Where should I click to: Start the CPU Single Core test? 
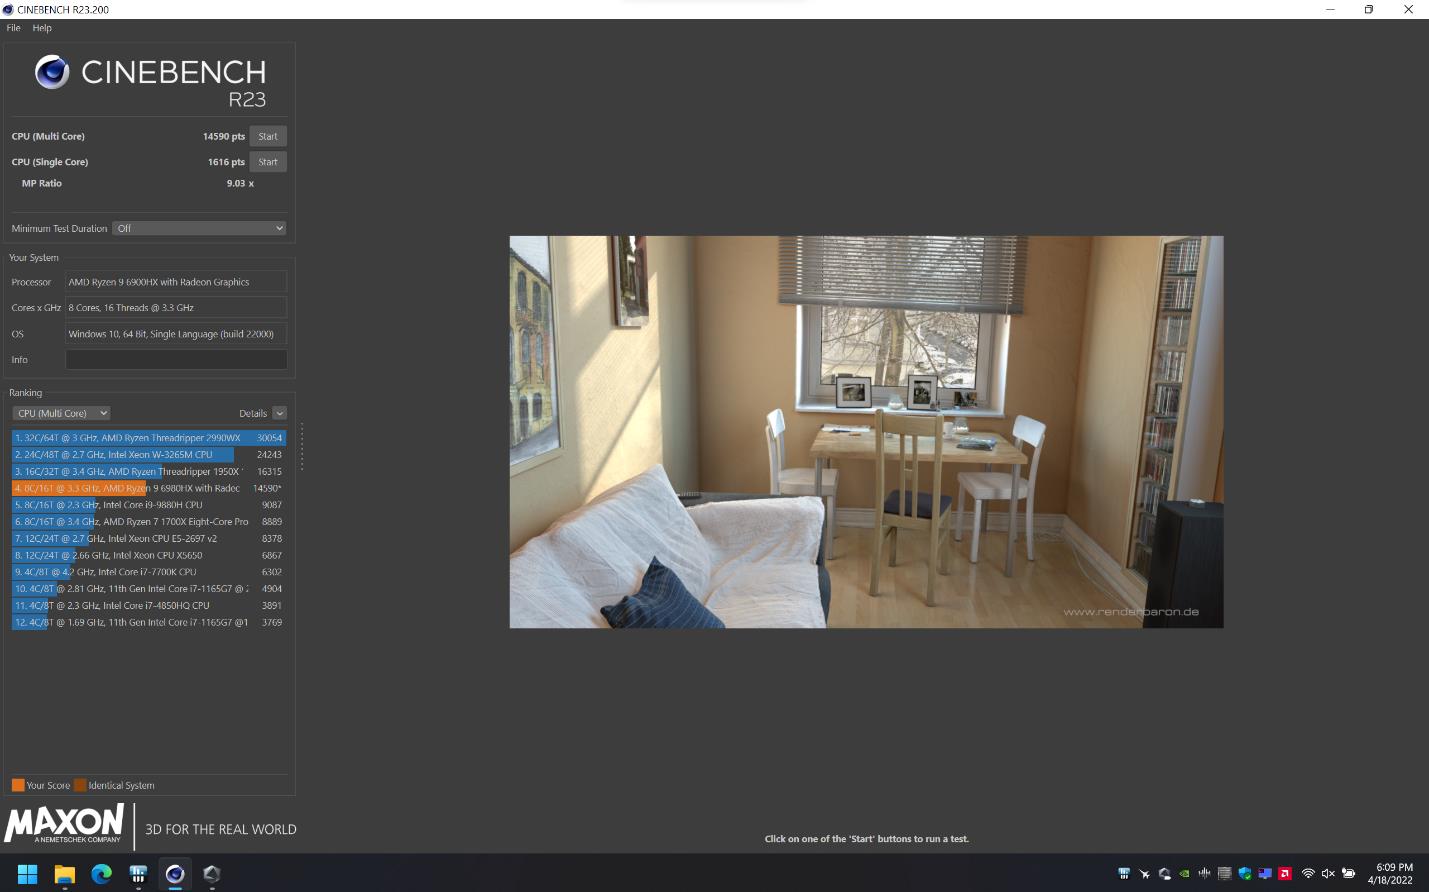[268, 162]
